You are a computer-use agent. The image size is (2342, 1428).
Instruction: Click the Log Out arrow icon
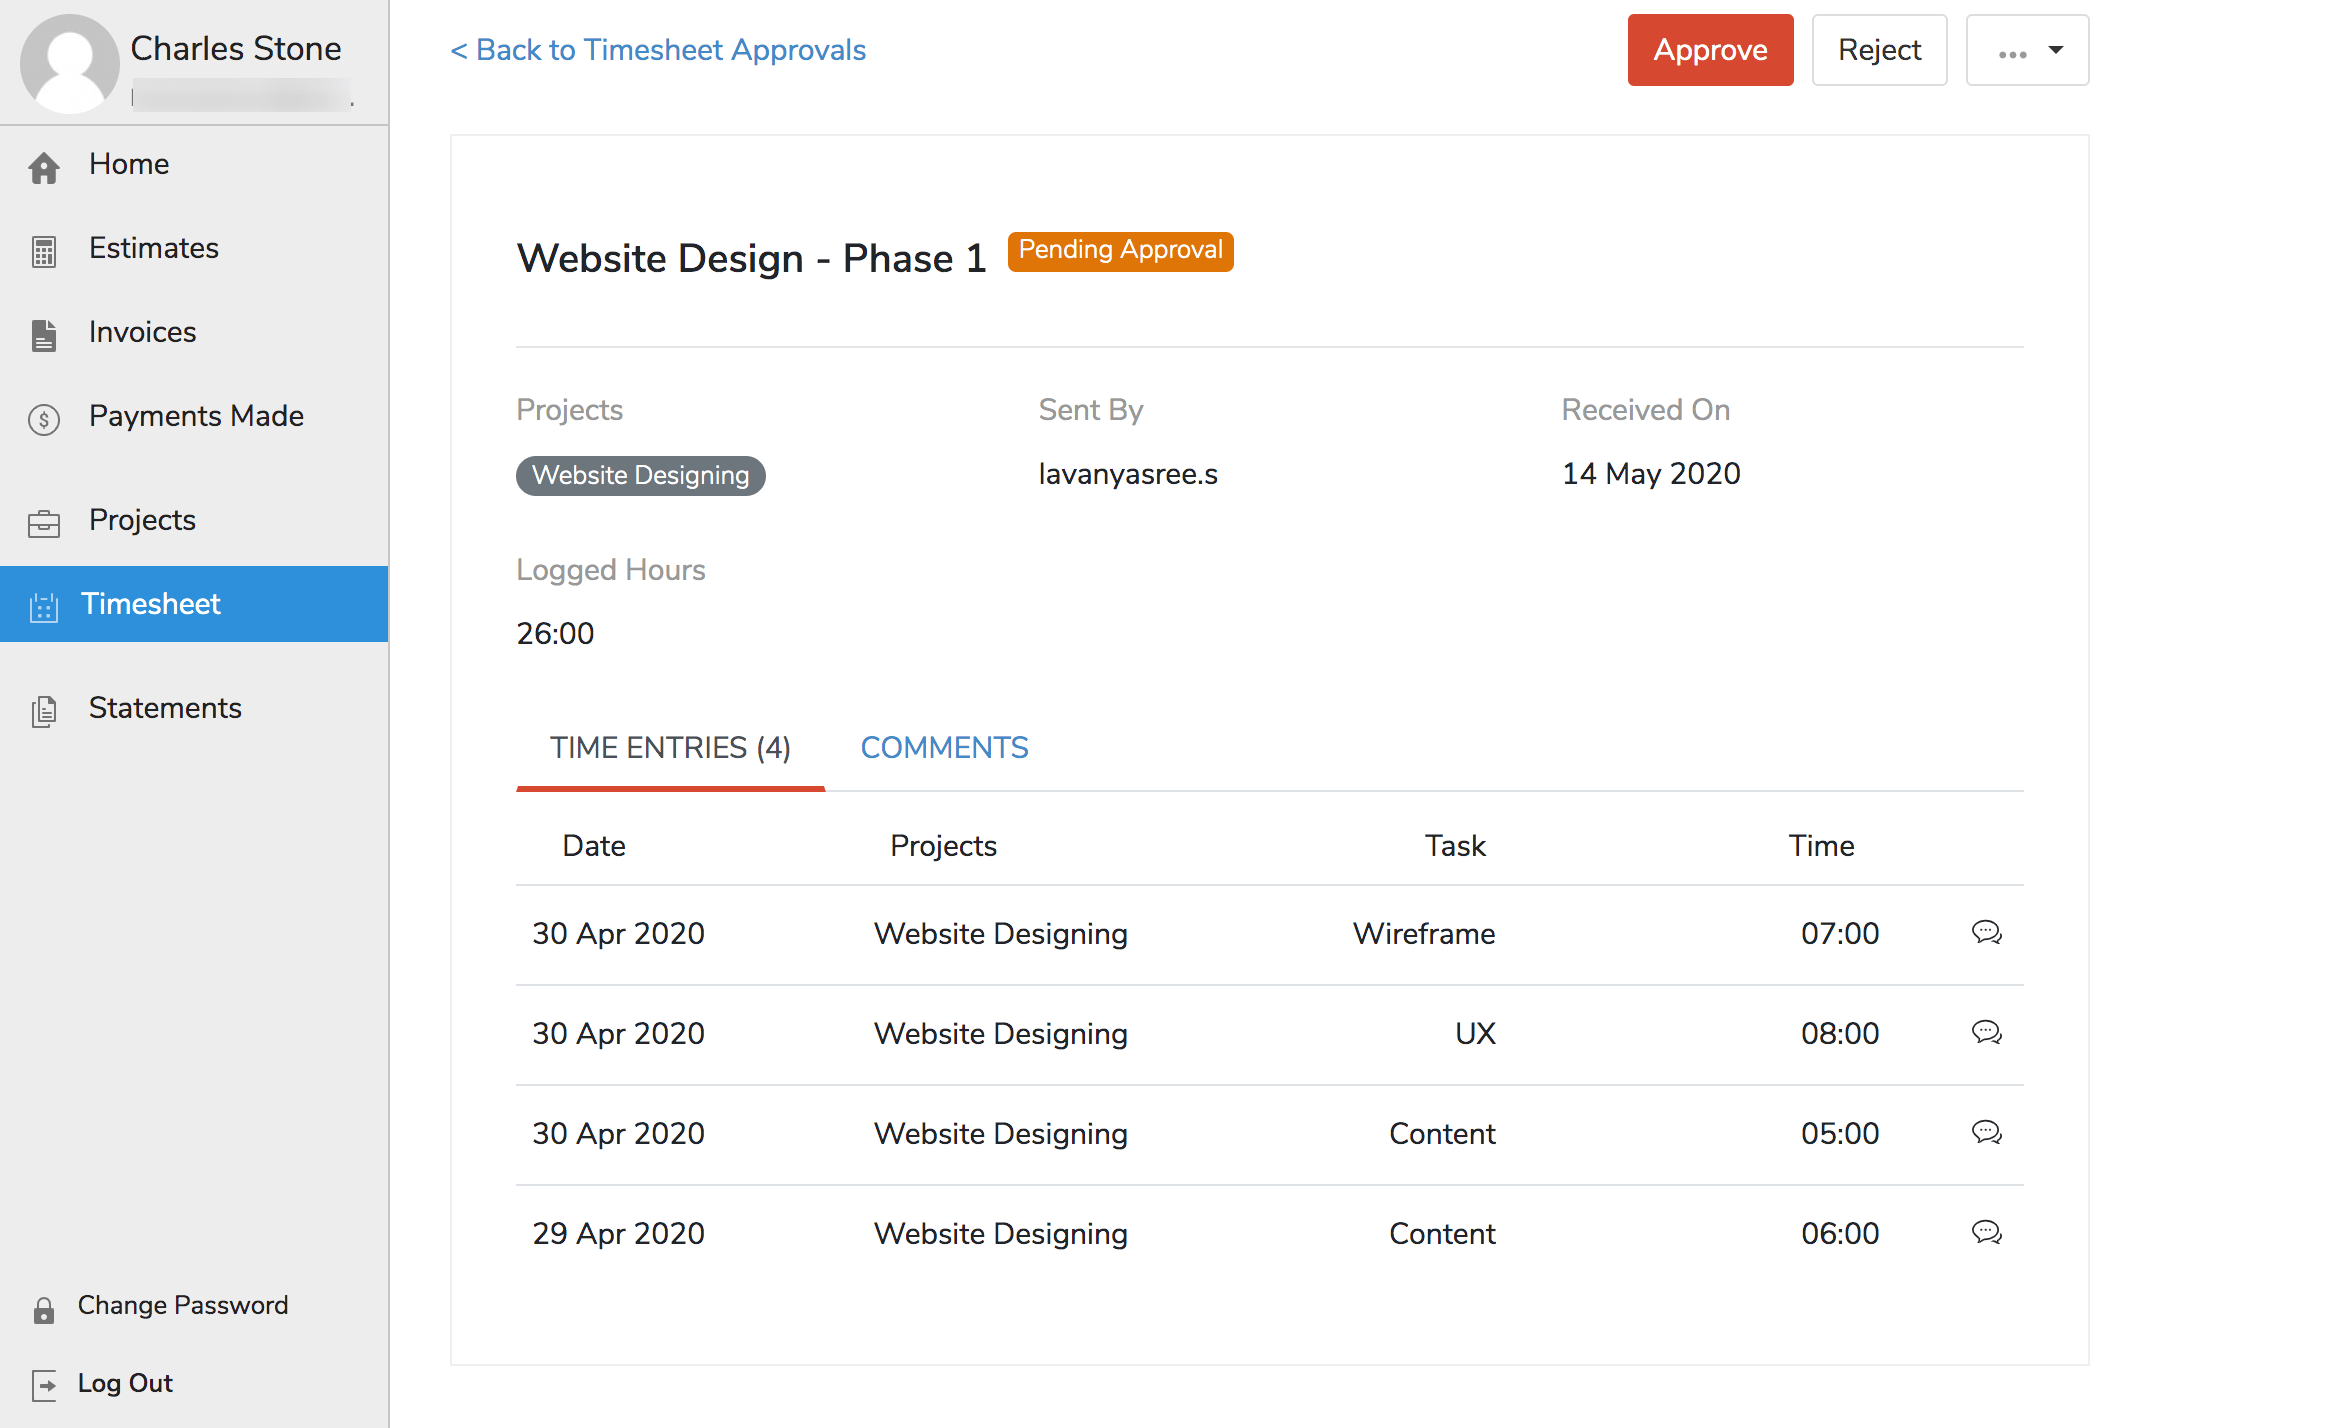[x=44, y=1386]
